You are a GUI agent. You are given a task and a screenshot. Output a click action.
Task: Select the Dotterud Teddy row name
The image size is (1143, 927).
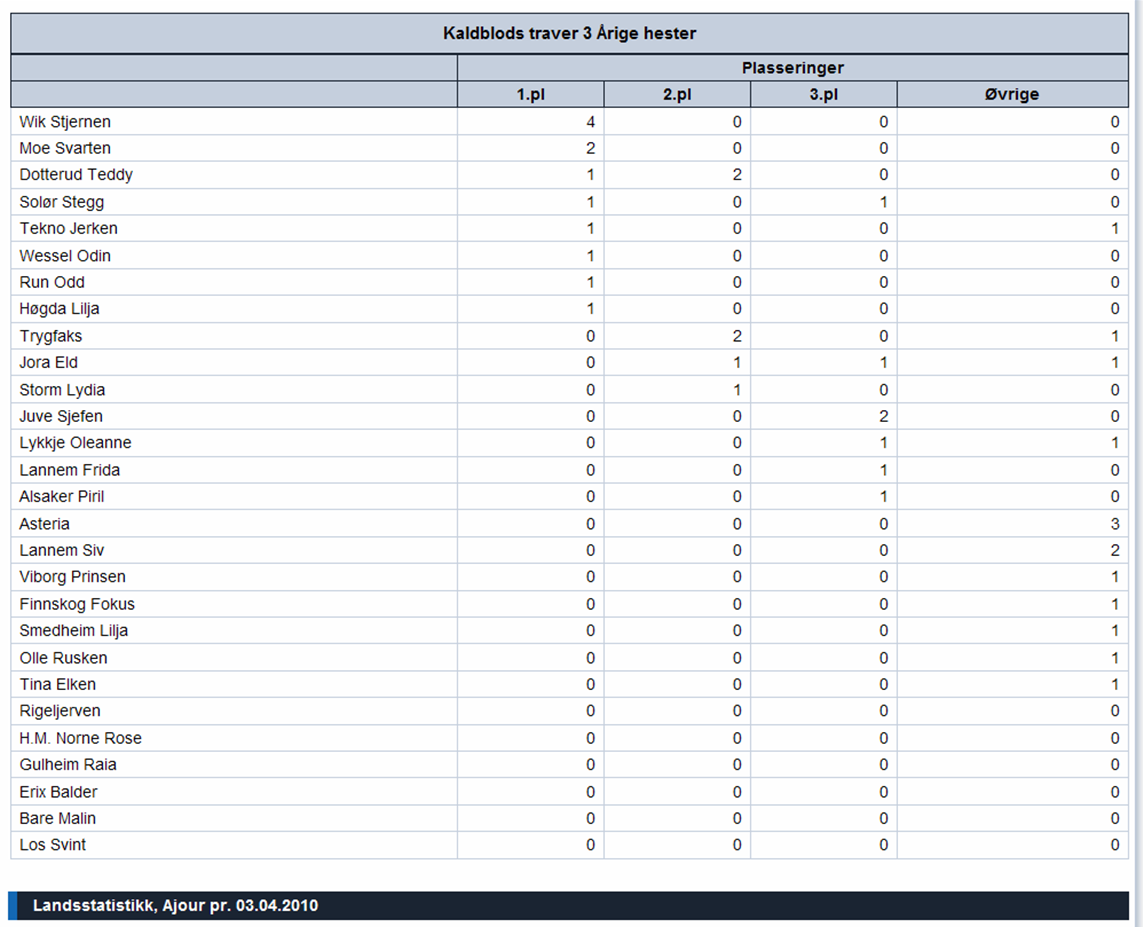click(x=76, y=175)
